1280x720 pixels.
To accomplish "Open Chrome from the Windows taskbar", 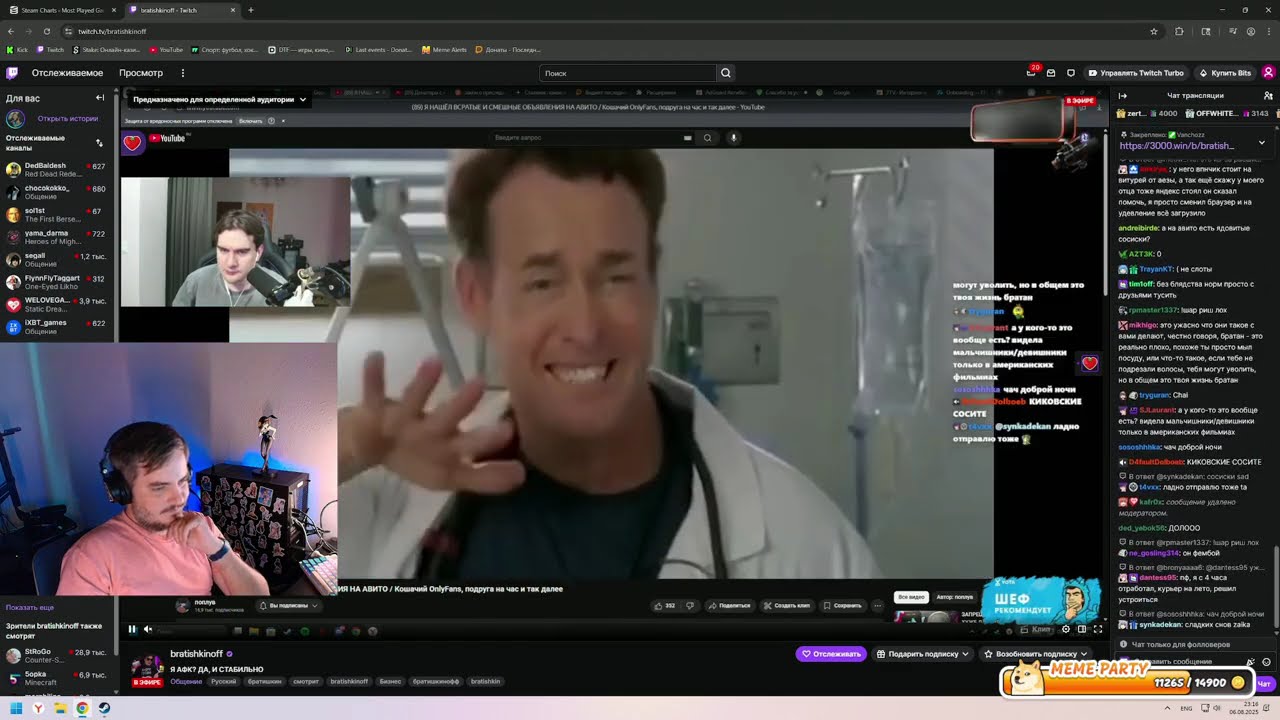I will [82, 708].
